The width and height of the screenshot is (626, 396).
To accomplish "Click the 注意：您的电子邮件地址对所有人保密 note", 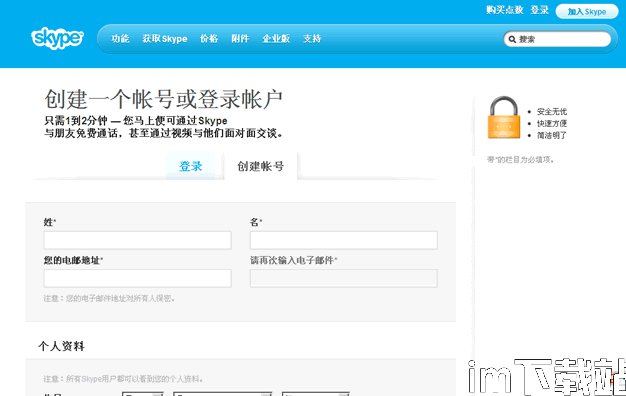I will coord(109,298).
